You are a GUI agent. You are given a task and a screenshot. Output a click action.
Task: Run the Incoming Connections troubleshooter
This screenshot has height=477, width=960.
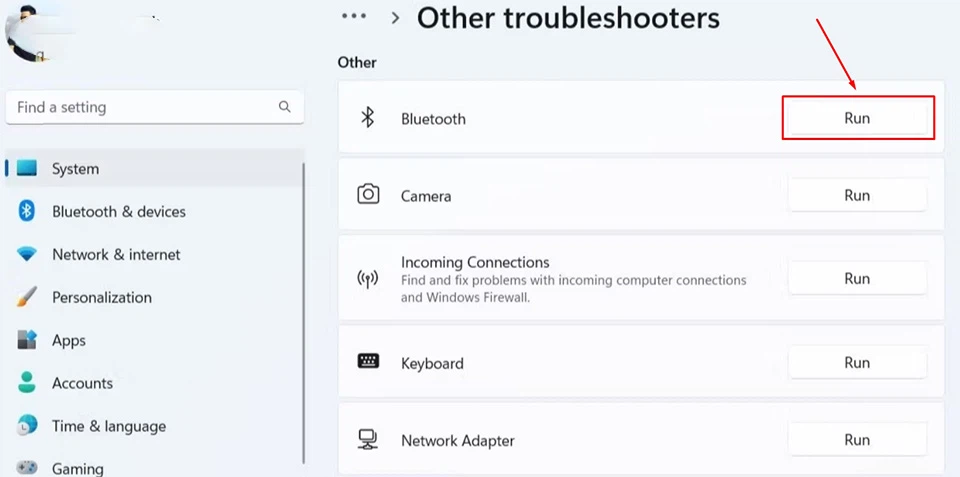pyautogui.click(x=857, y=279)
